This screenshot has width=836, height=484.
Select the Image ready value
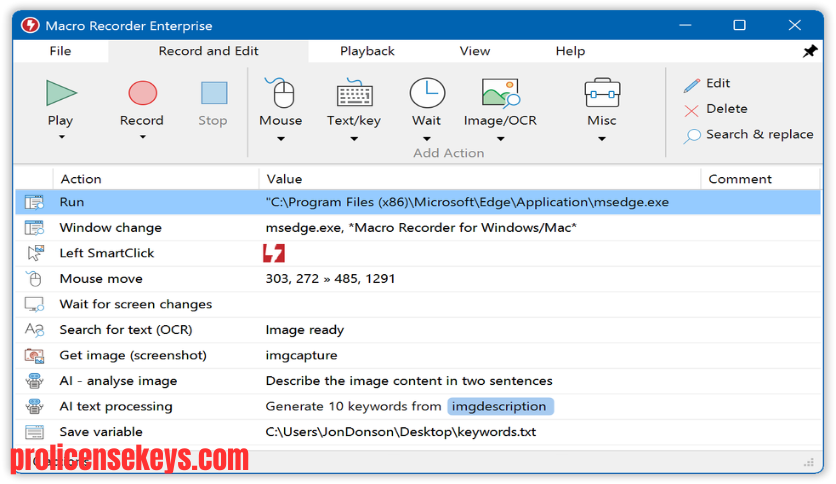304,330
